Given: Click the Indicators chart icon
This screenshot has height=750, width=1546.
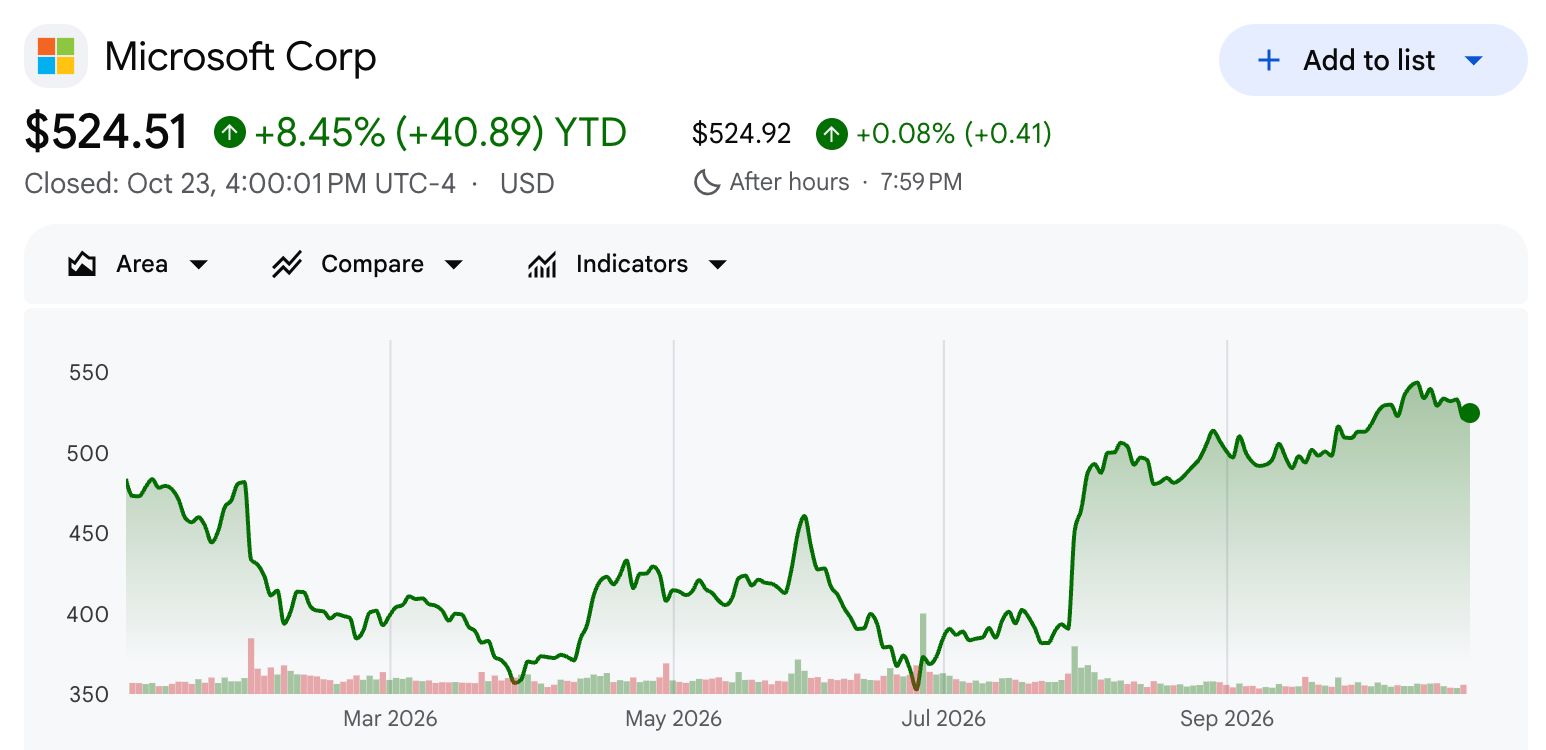Looking at the screenshot, I should [542, 264].
